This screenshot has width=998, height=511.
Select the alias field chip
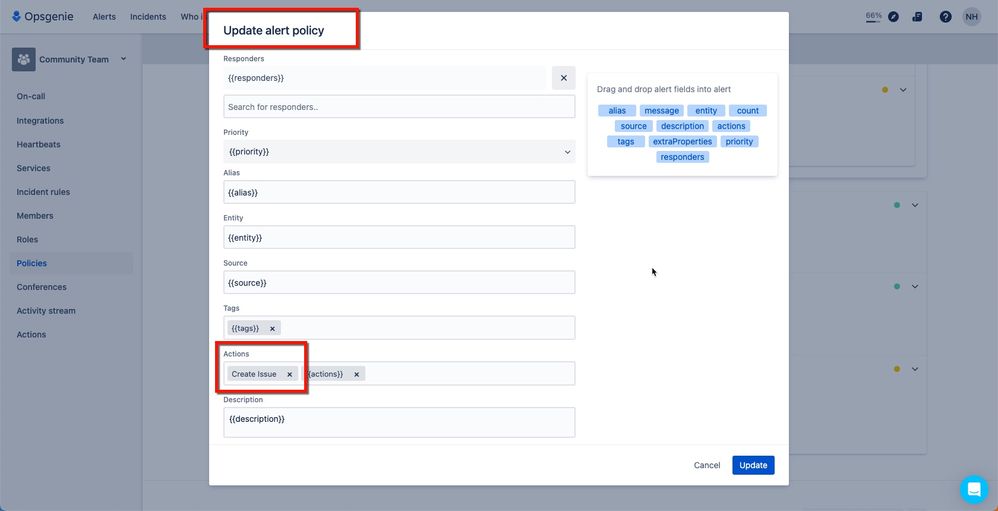(617, 111)
